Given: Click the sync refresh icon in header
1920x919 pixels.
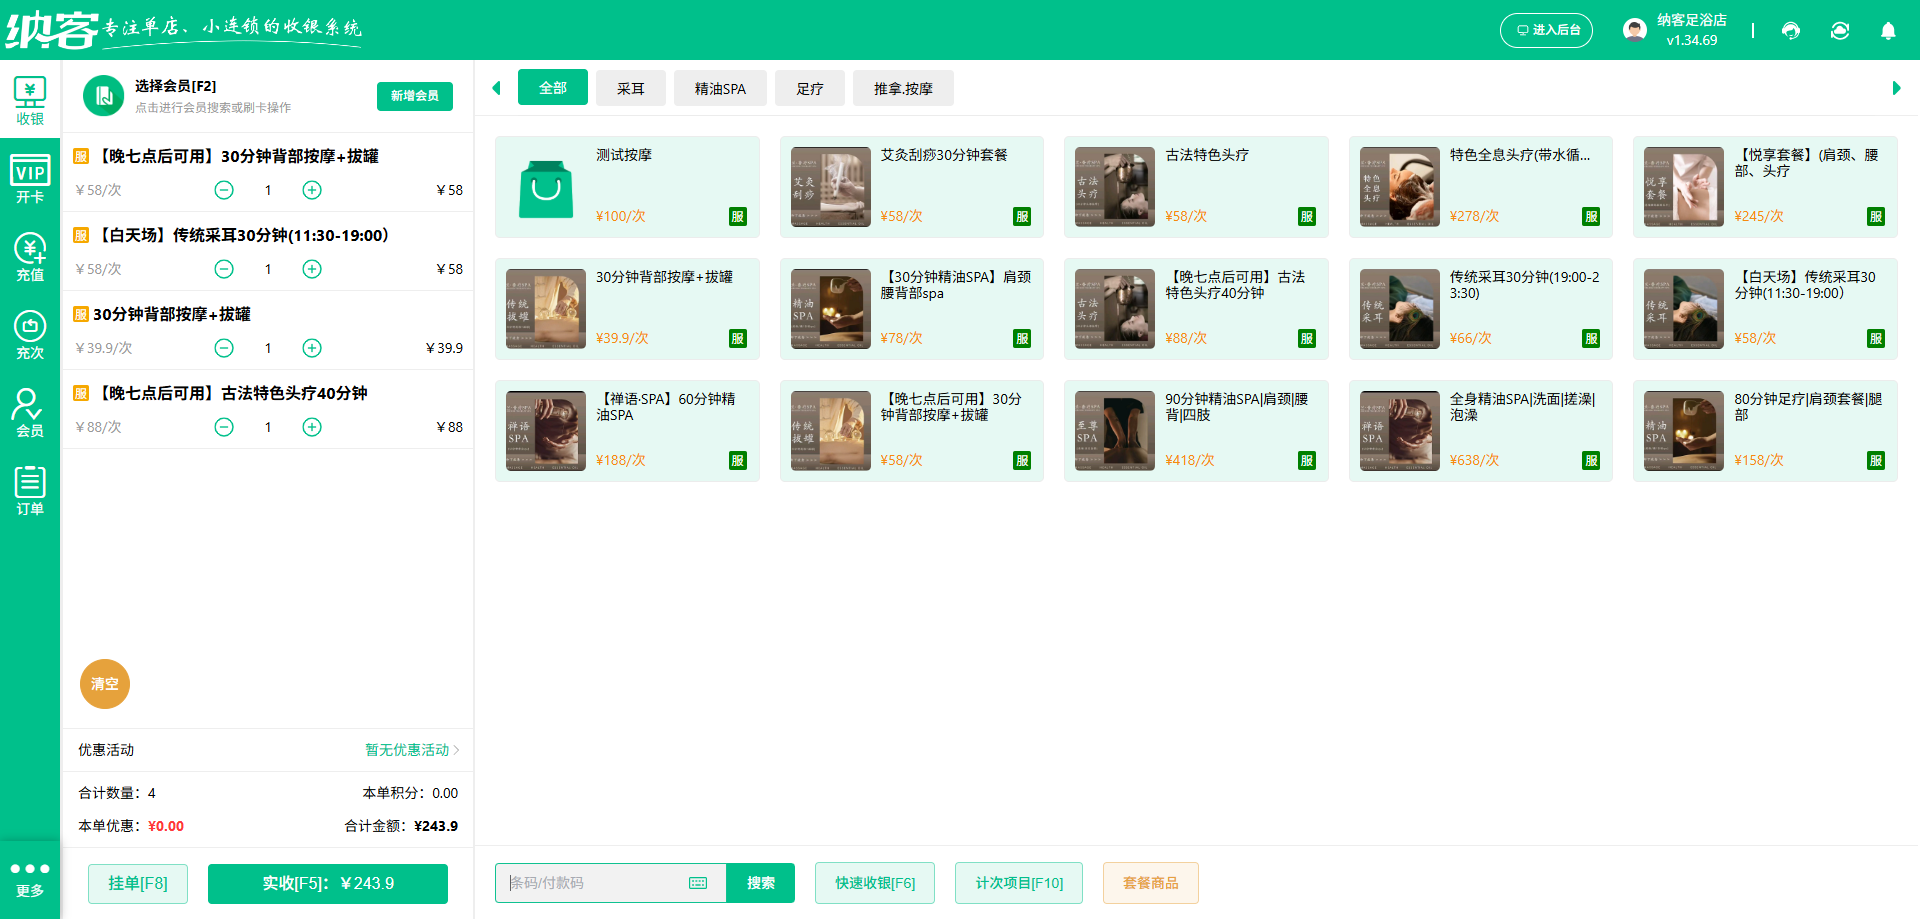Looking at the screenshot, I should click(1840, 30).
